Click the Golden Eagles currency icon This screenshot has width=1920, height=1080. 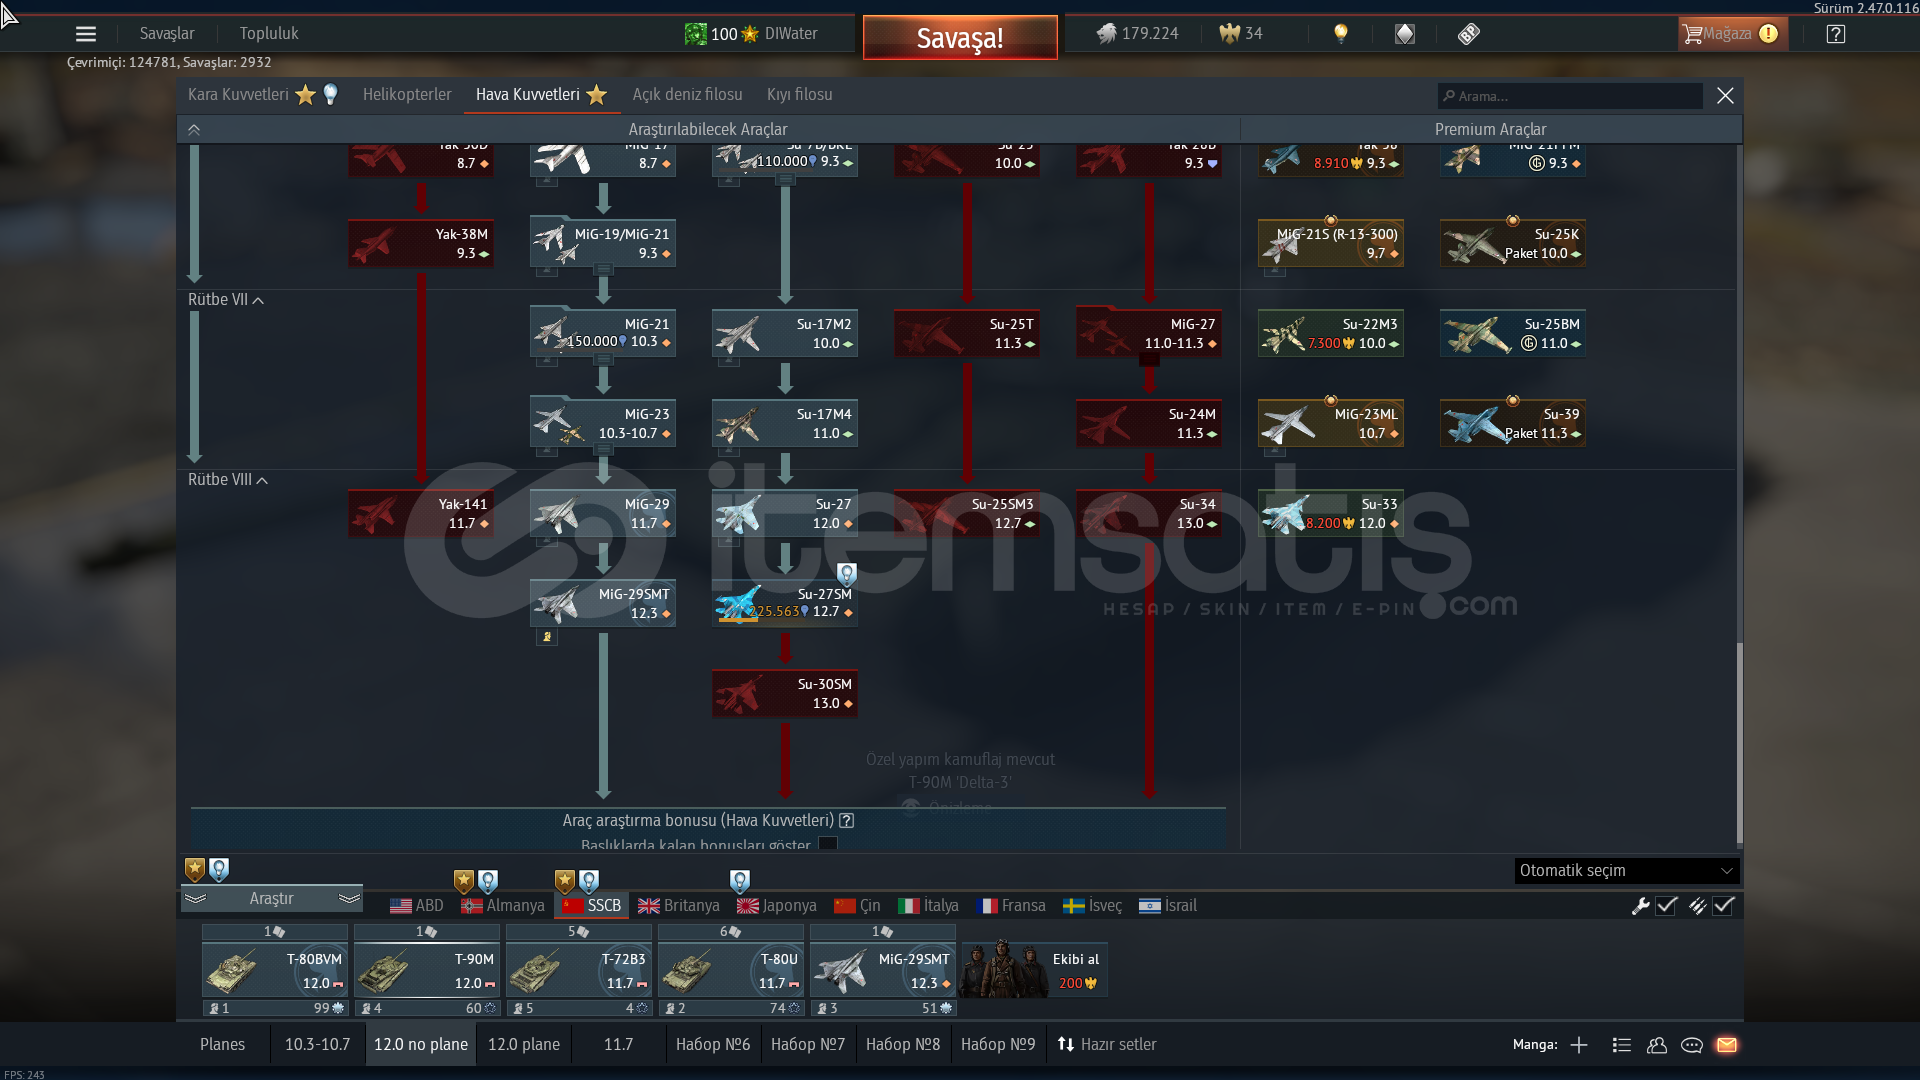(1229, 34)
